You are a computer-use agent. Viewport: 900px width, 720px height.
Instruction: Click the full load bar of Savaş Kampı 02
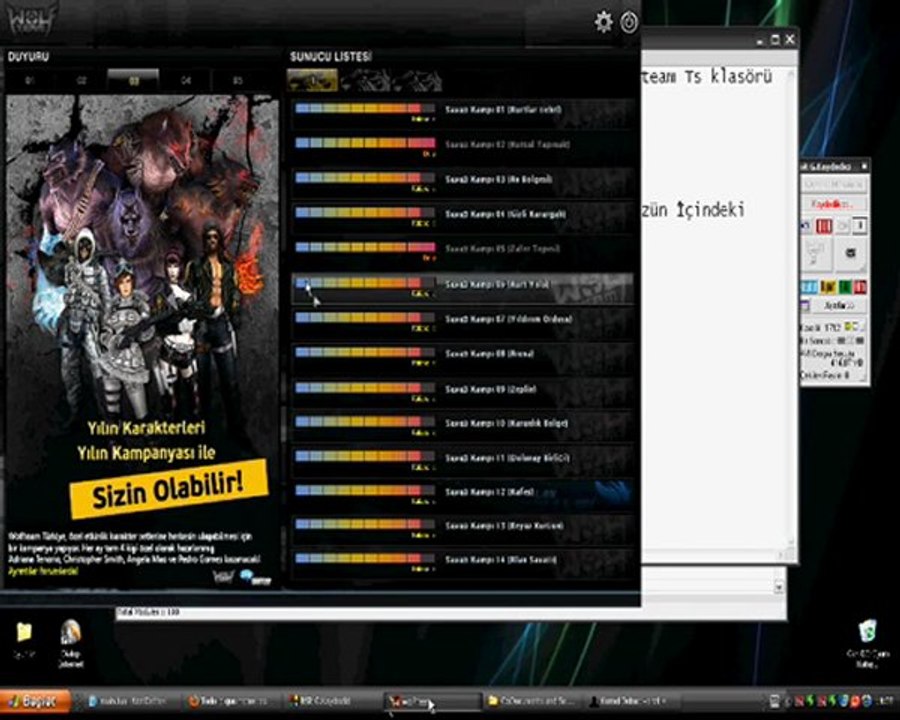point(365,143)
